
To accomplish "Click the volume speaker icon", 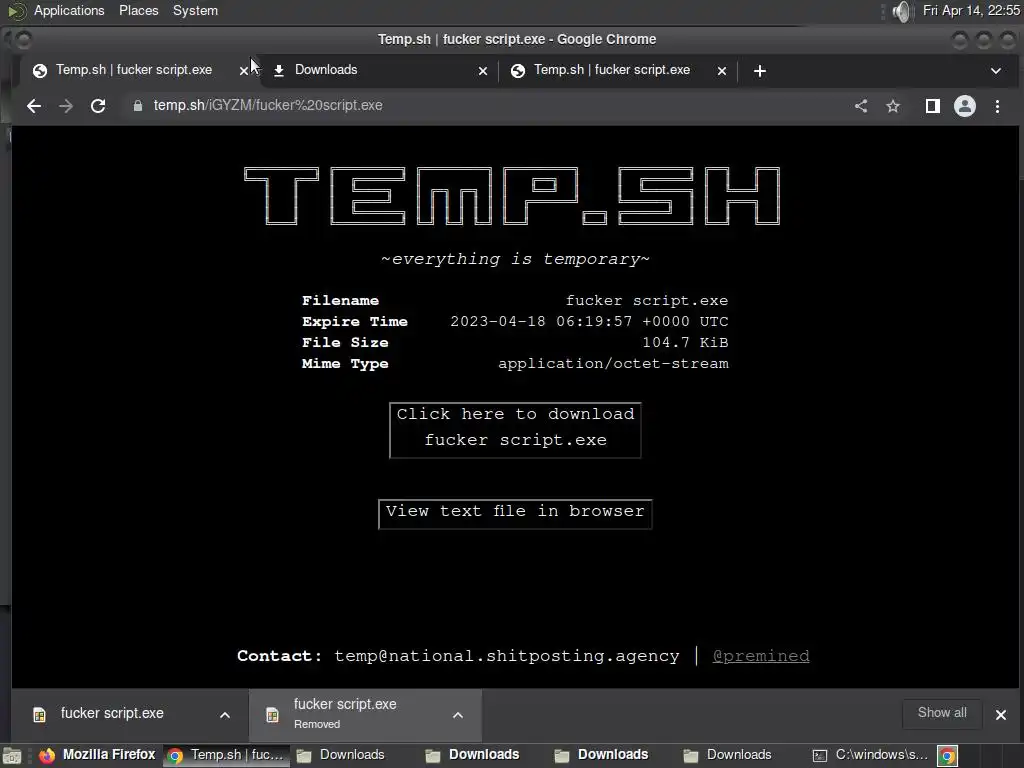I will pyautogui.click(x=901, y=11).
